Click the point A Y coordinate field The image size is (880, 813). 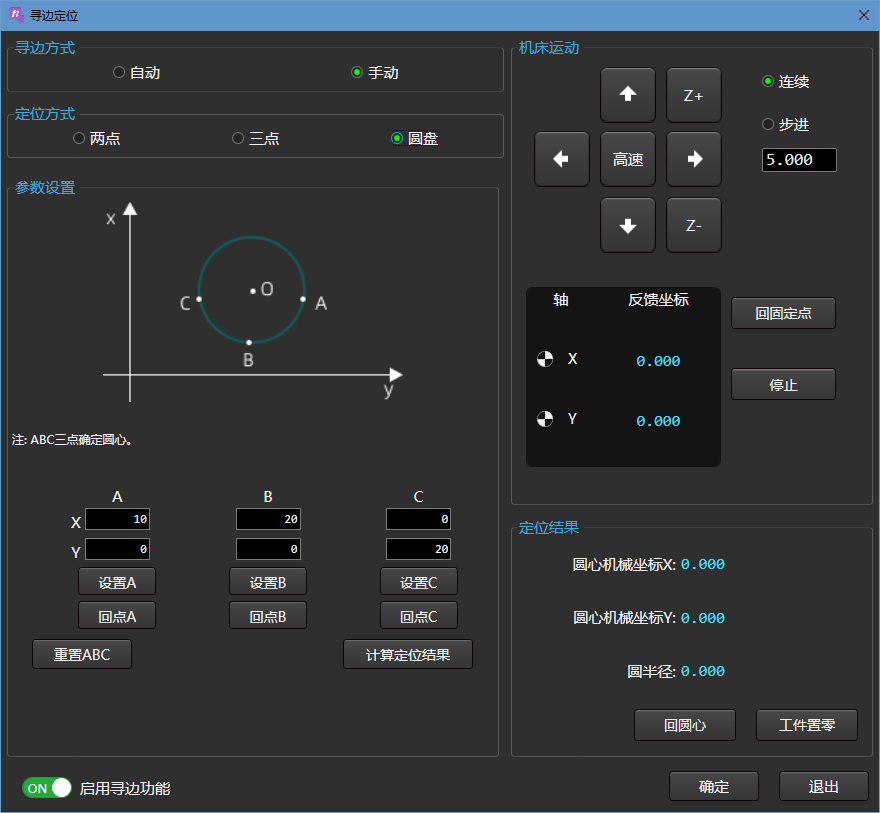(x=117, y=549)
